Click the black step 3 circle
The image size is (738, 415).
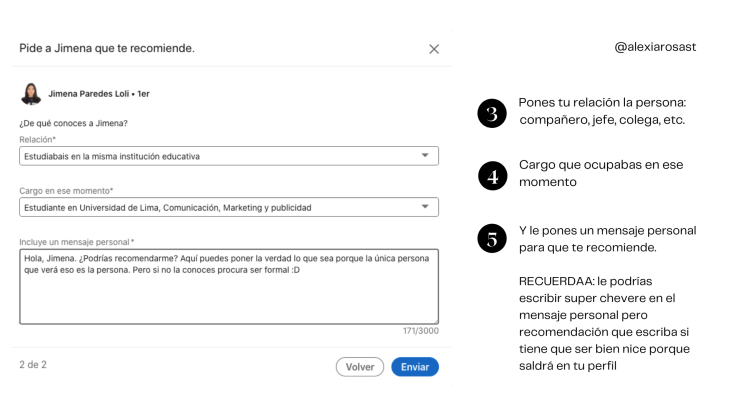tap(491, 113)
